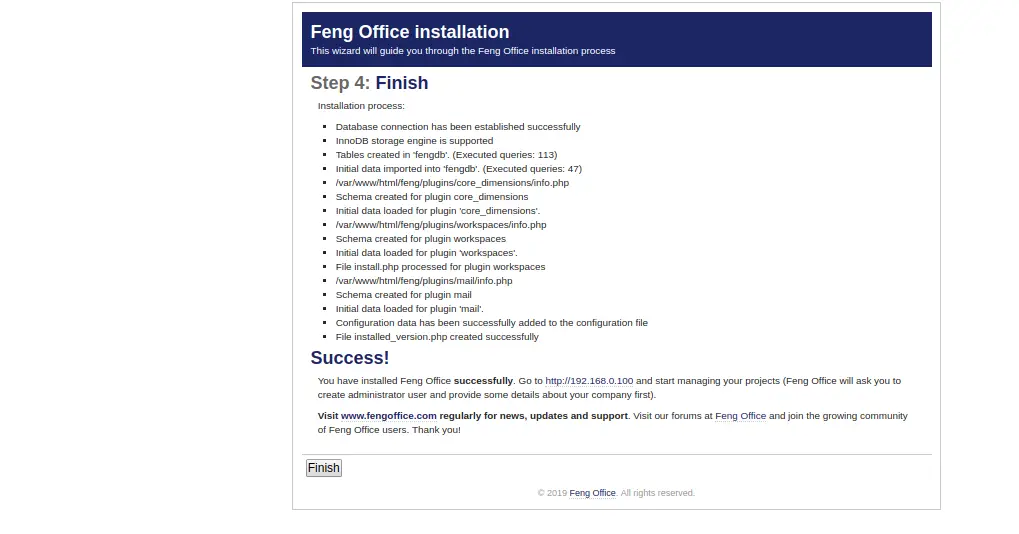The width and height of the screenshot is (1019, 534).
Task: Visit the www.fengoffice.com link
Action: (388, 416)
